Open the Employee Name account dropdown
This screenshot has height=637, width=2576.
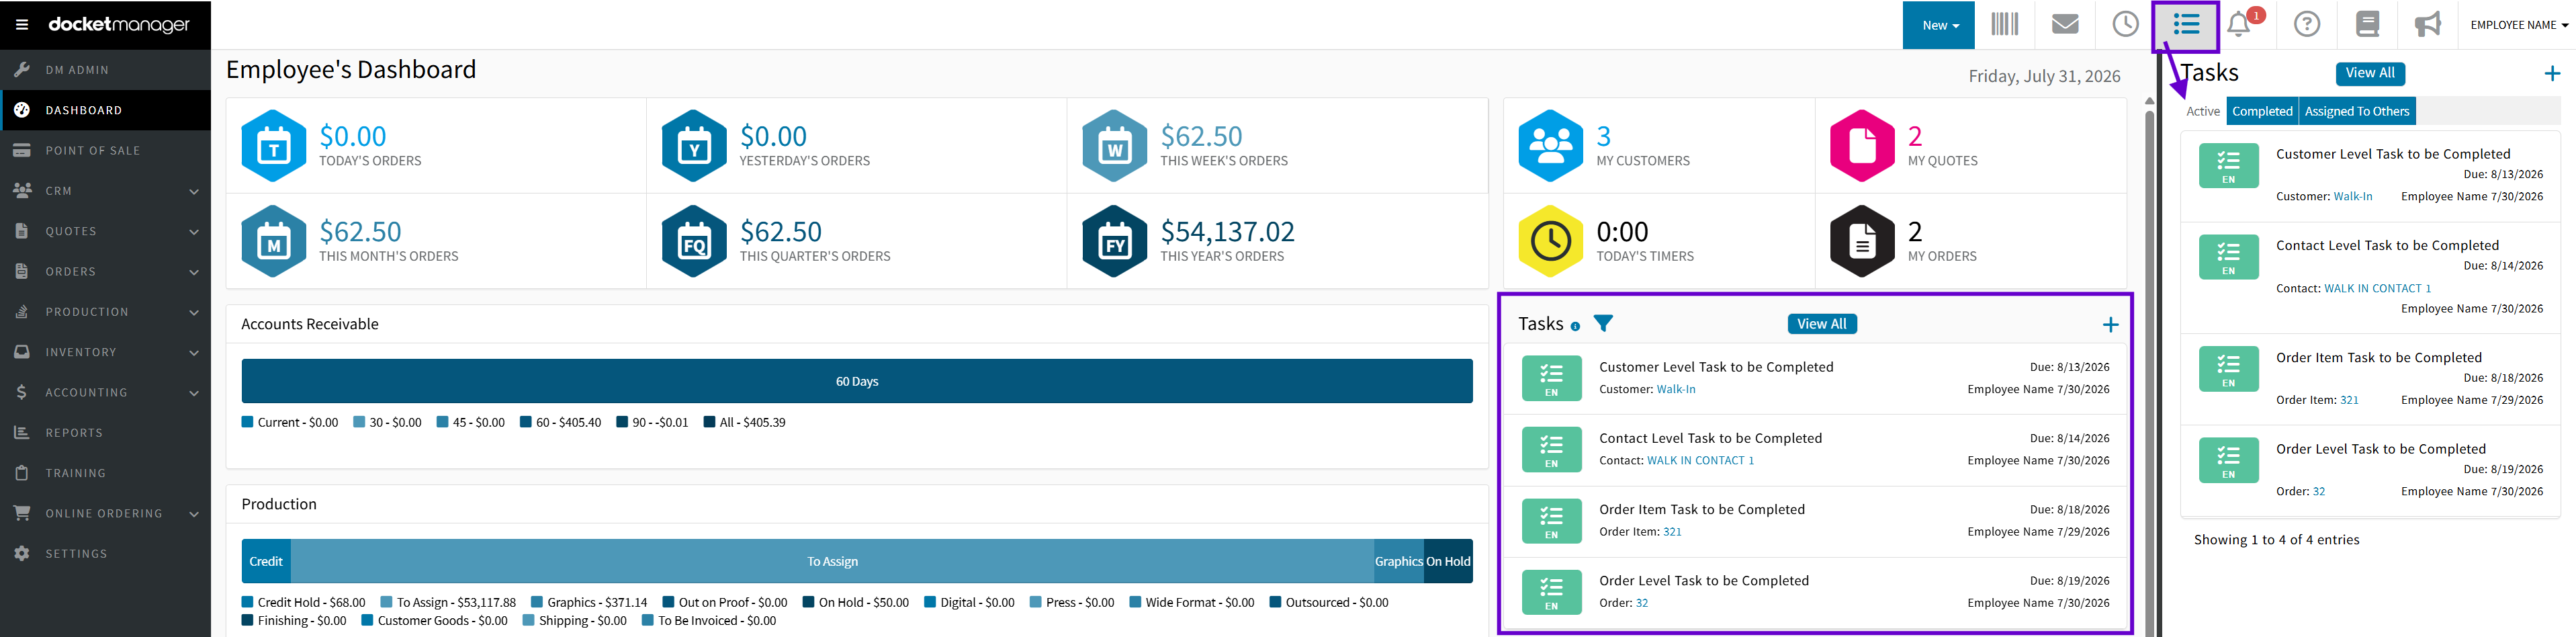2519,25
